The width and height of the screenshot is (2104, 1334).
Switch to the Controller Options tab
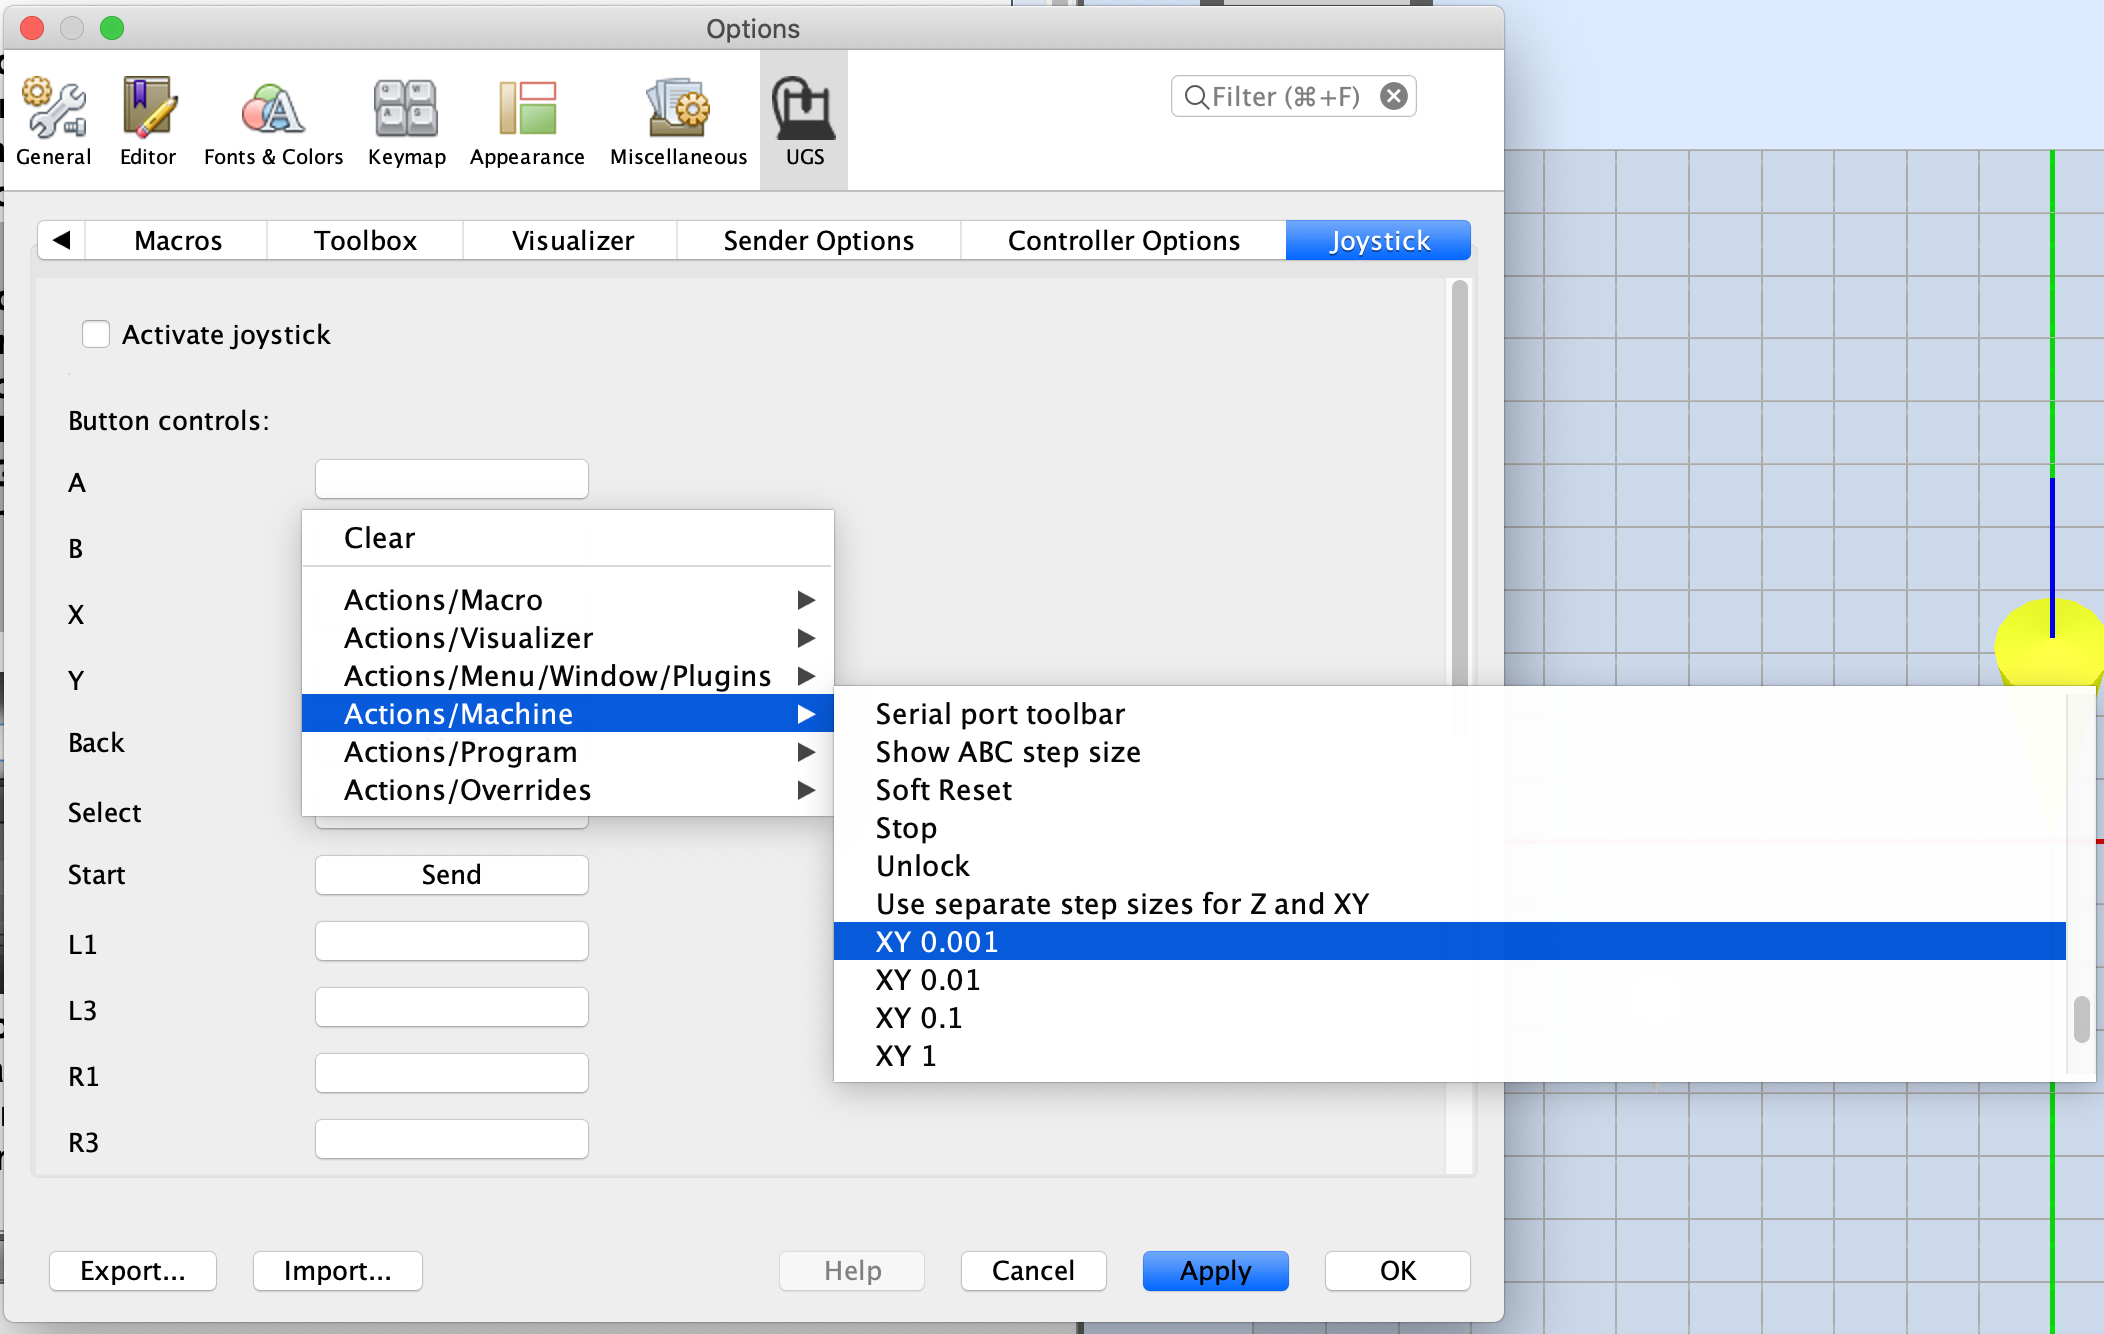1123,240
